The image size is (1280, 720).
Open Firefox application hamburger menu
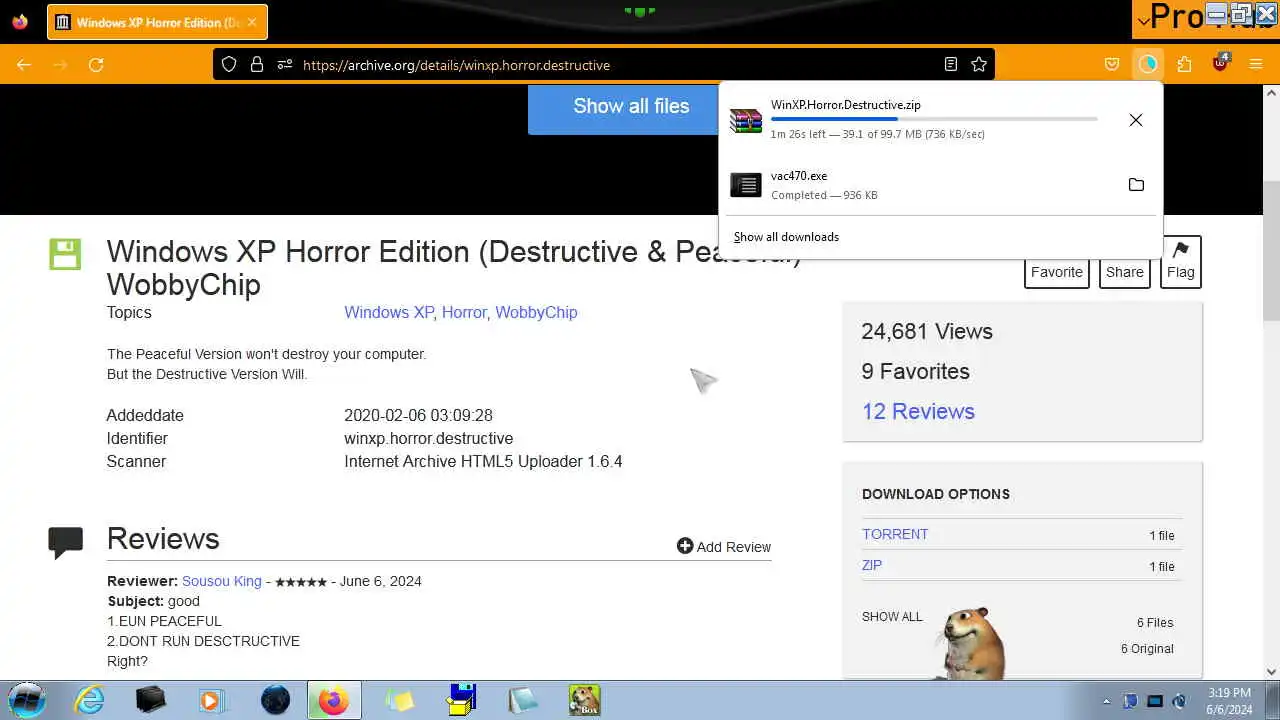click(x=1256, y=65)
